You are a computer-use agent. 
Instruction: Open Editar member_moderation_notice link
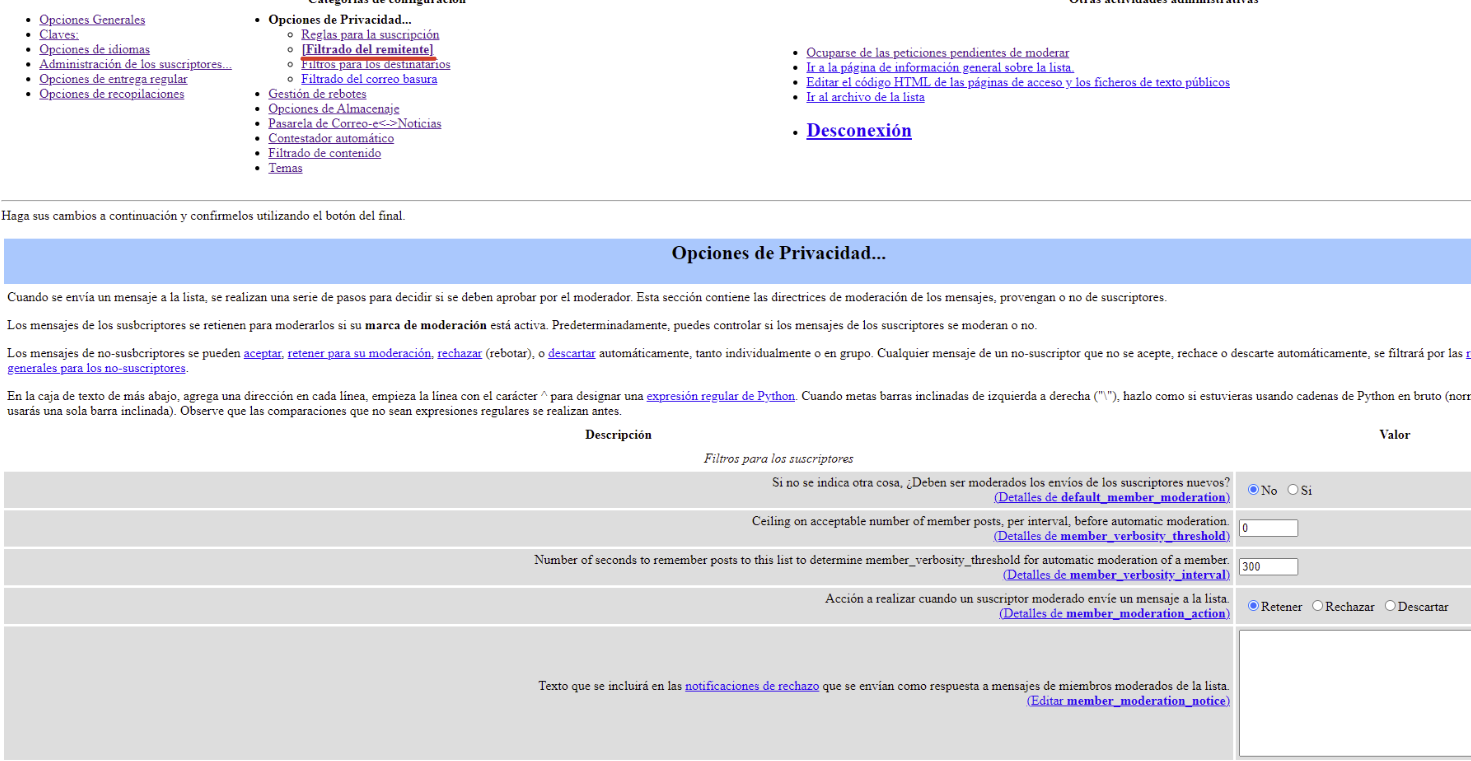1128,702
